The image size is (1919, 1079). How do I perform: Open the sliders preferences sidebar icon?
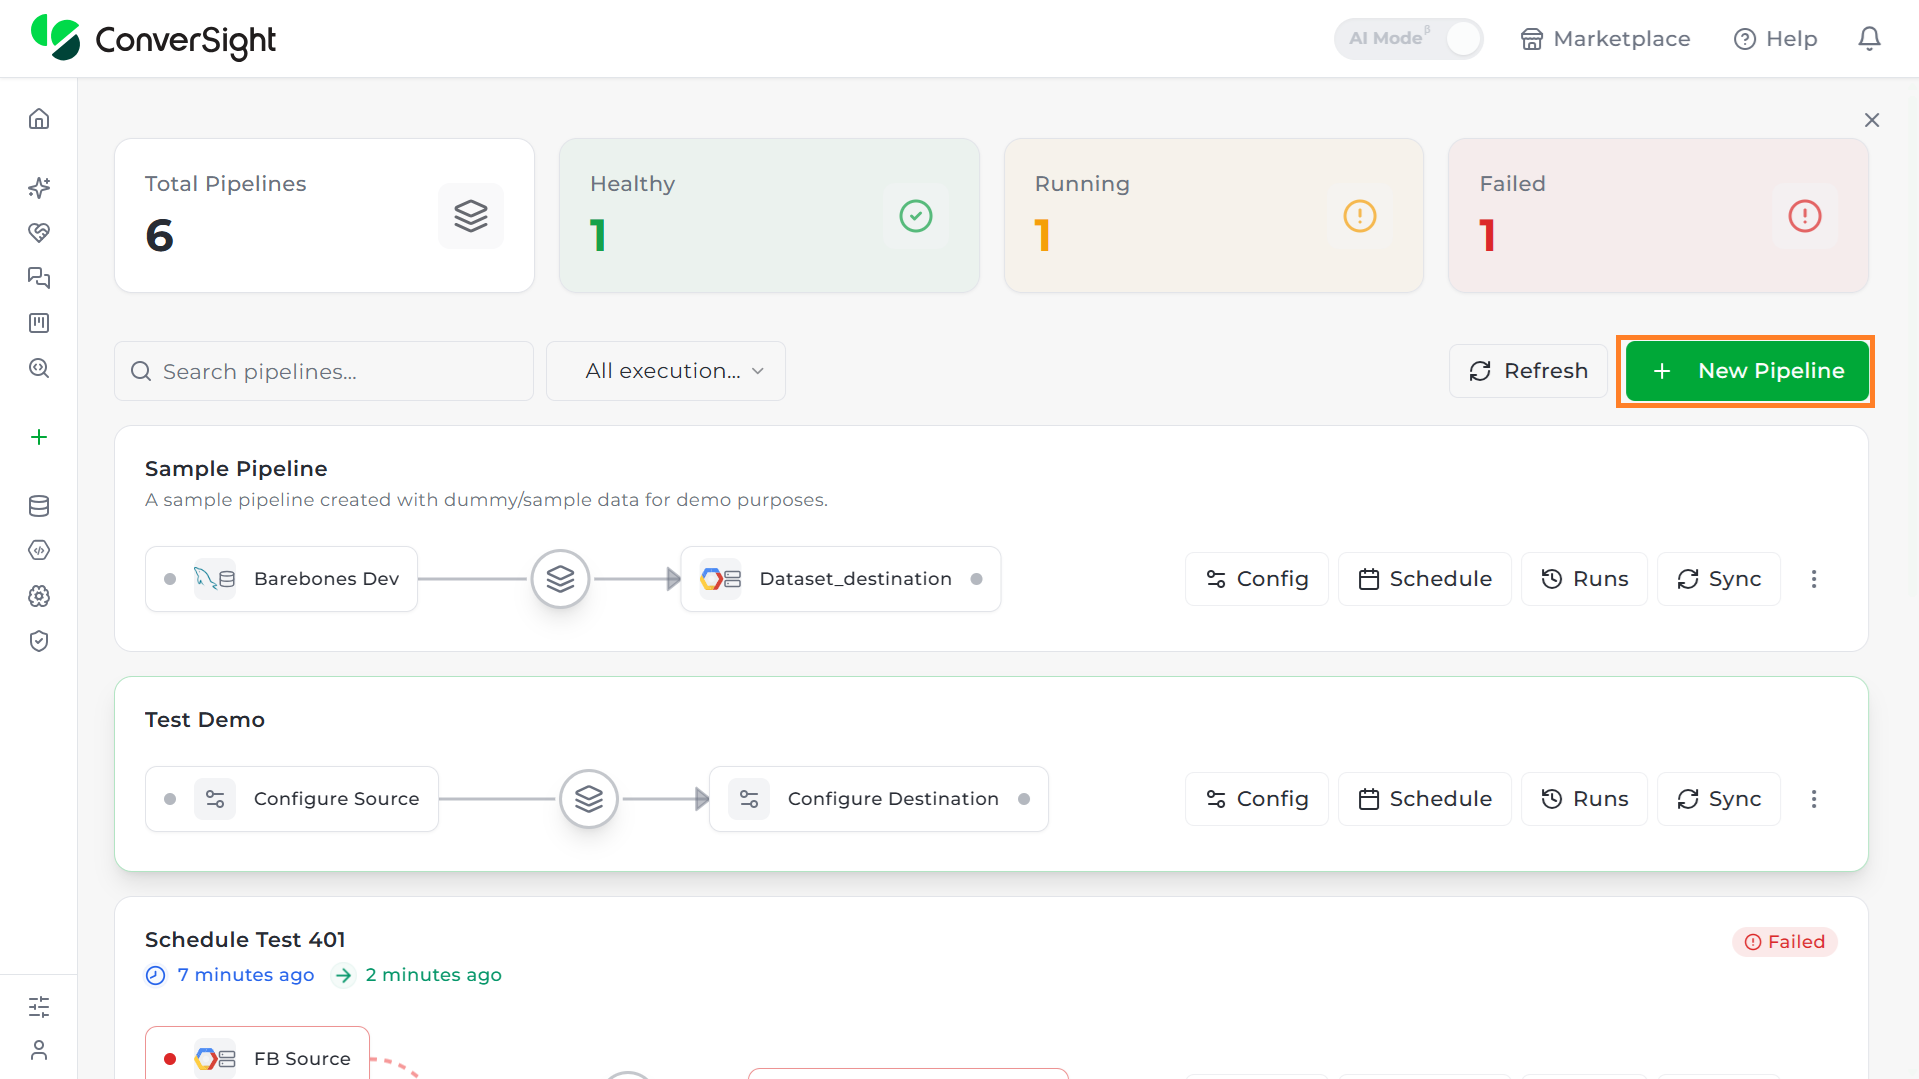coord(39,1006)
